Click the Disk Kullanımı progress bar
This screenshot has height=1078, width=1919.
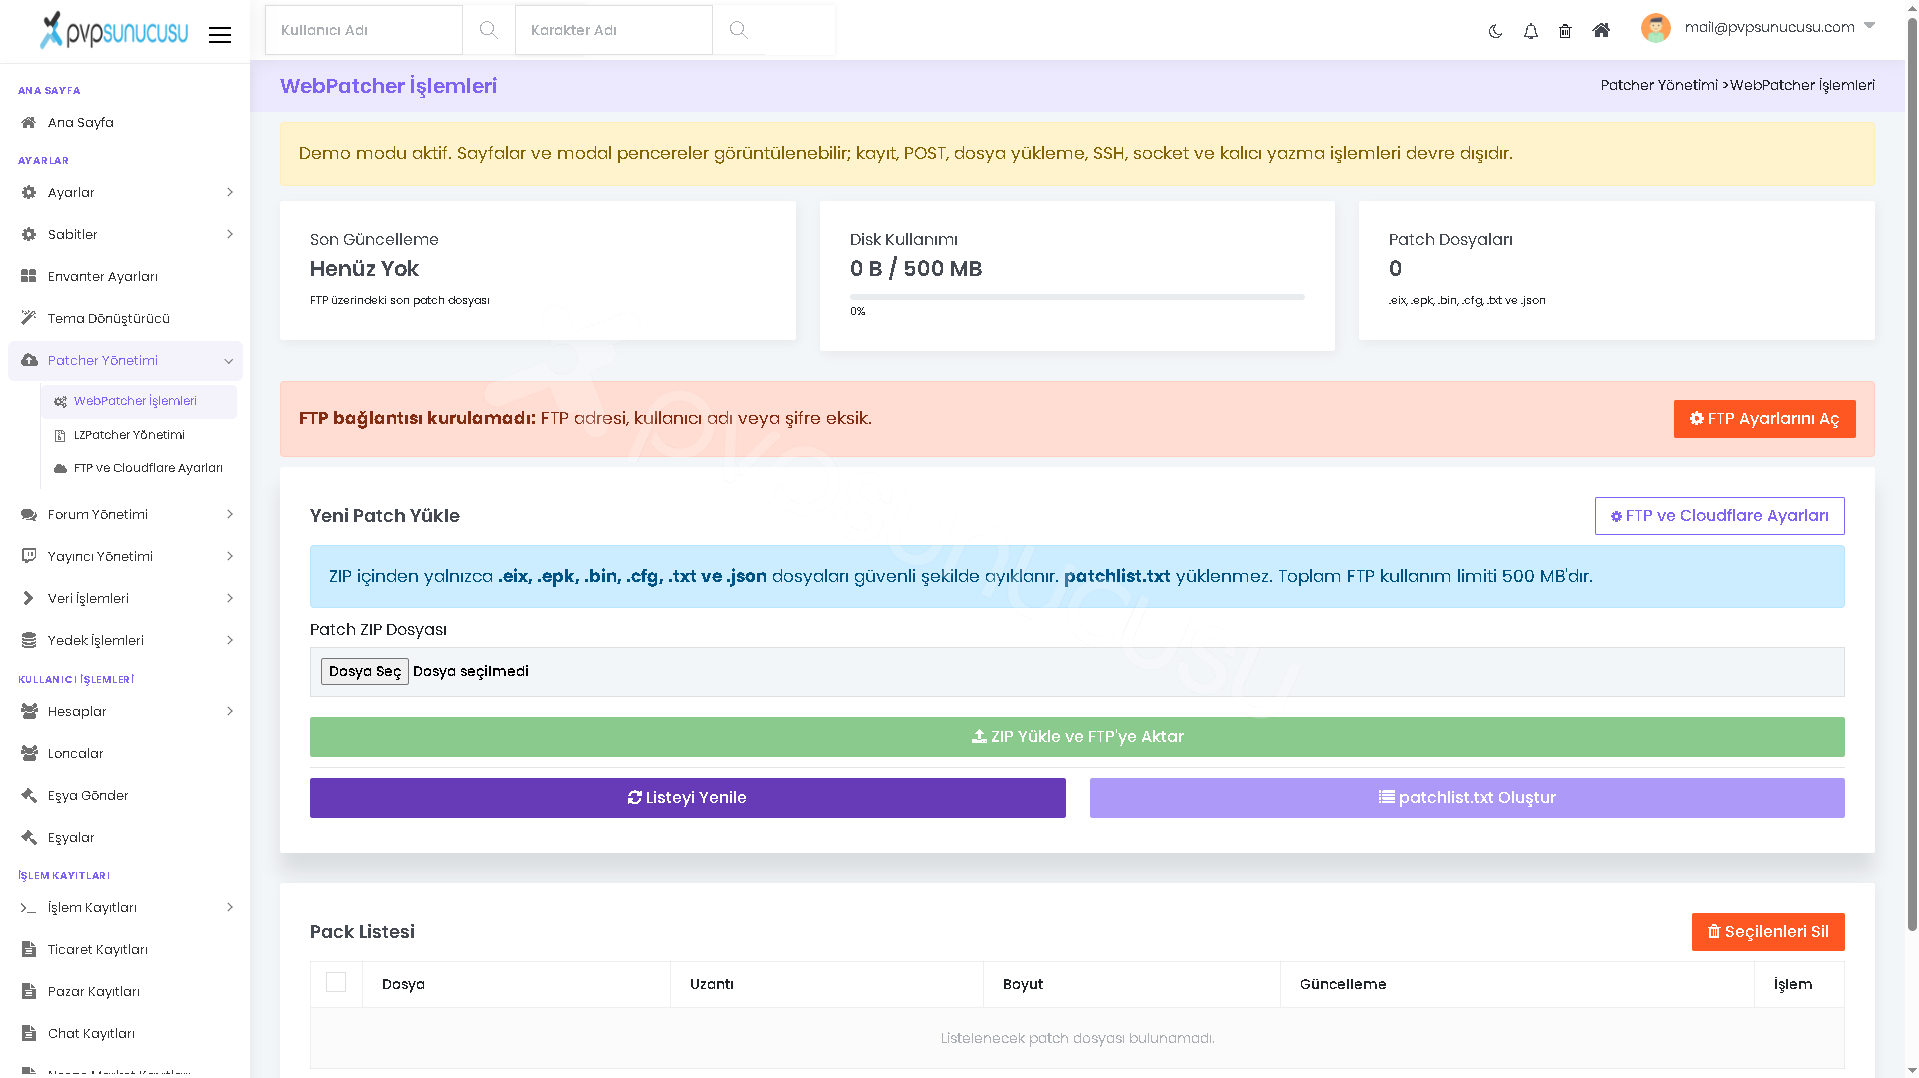pos(1077,297)
